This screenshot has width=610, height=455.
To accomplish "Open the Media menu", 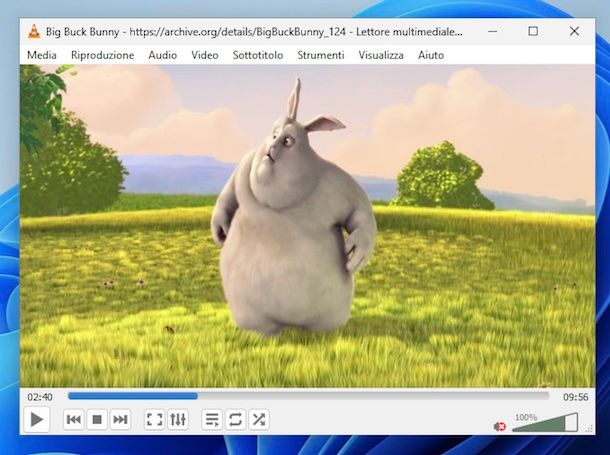I will 42,55.
